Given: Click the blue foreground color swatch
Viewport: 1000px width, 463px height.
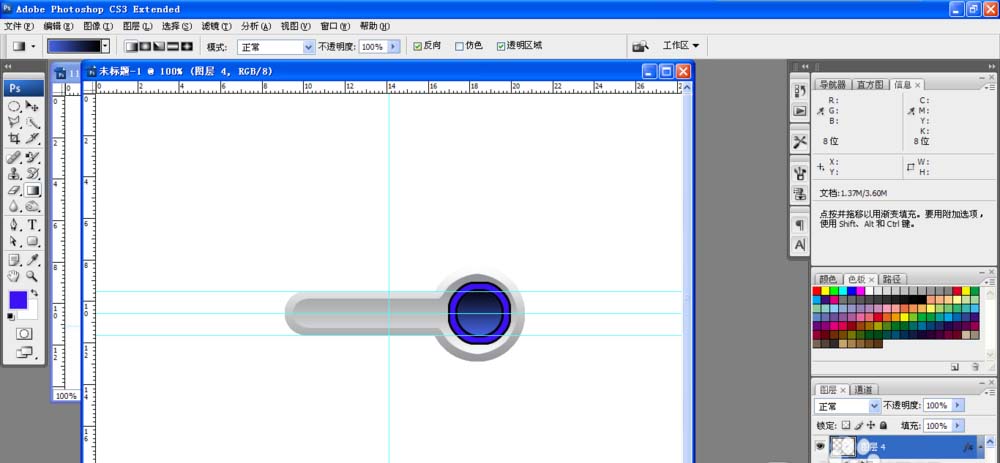Looking at the screenshot, I should point(18,300).
